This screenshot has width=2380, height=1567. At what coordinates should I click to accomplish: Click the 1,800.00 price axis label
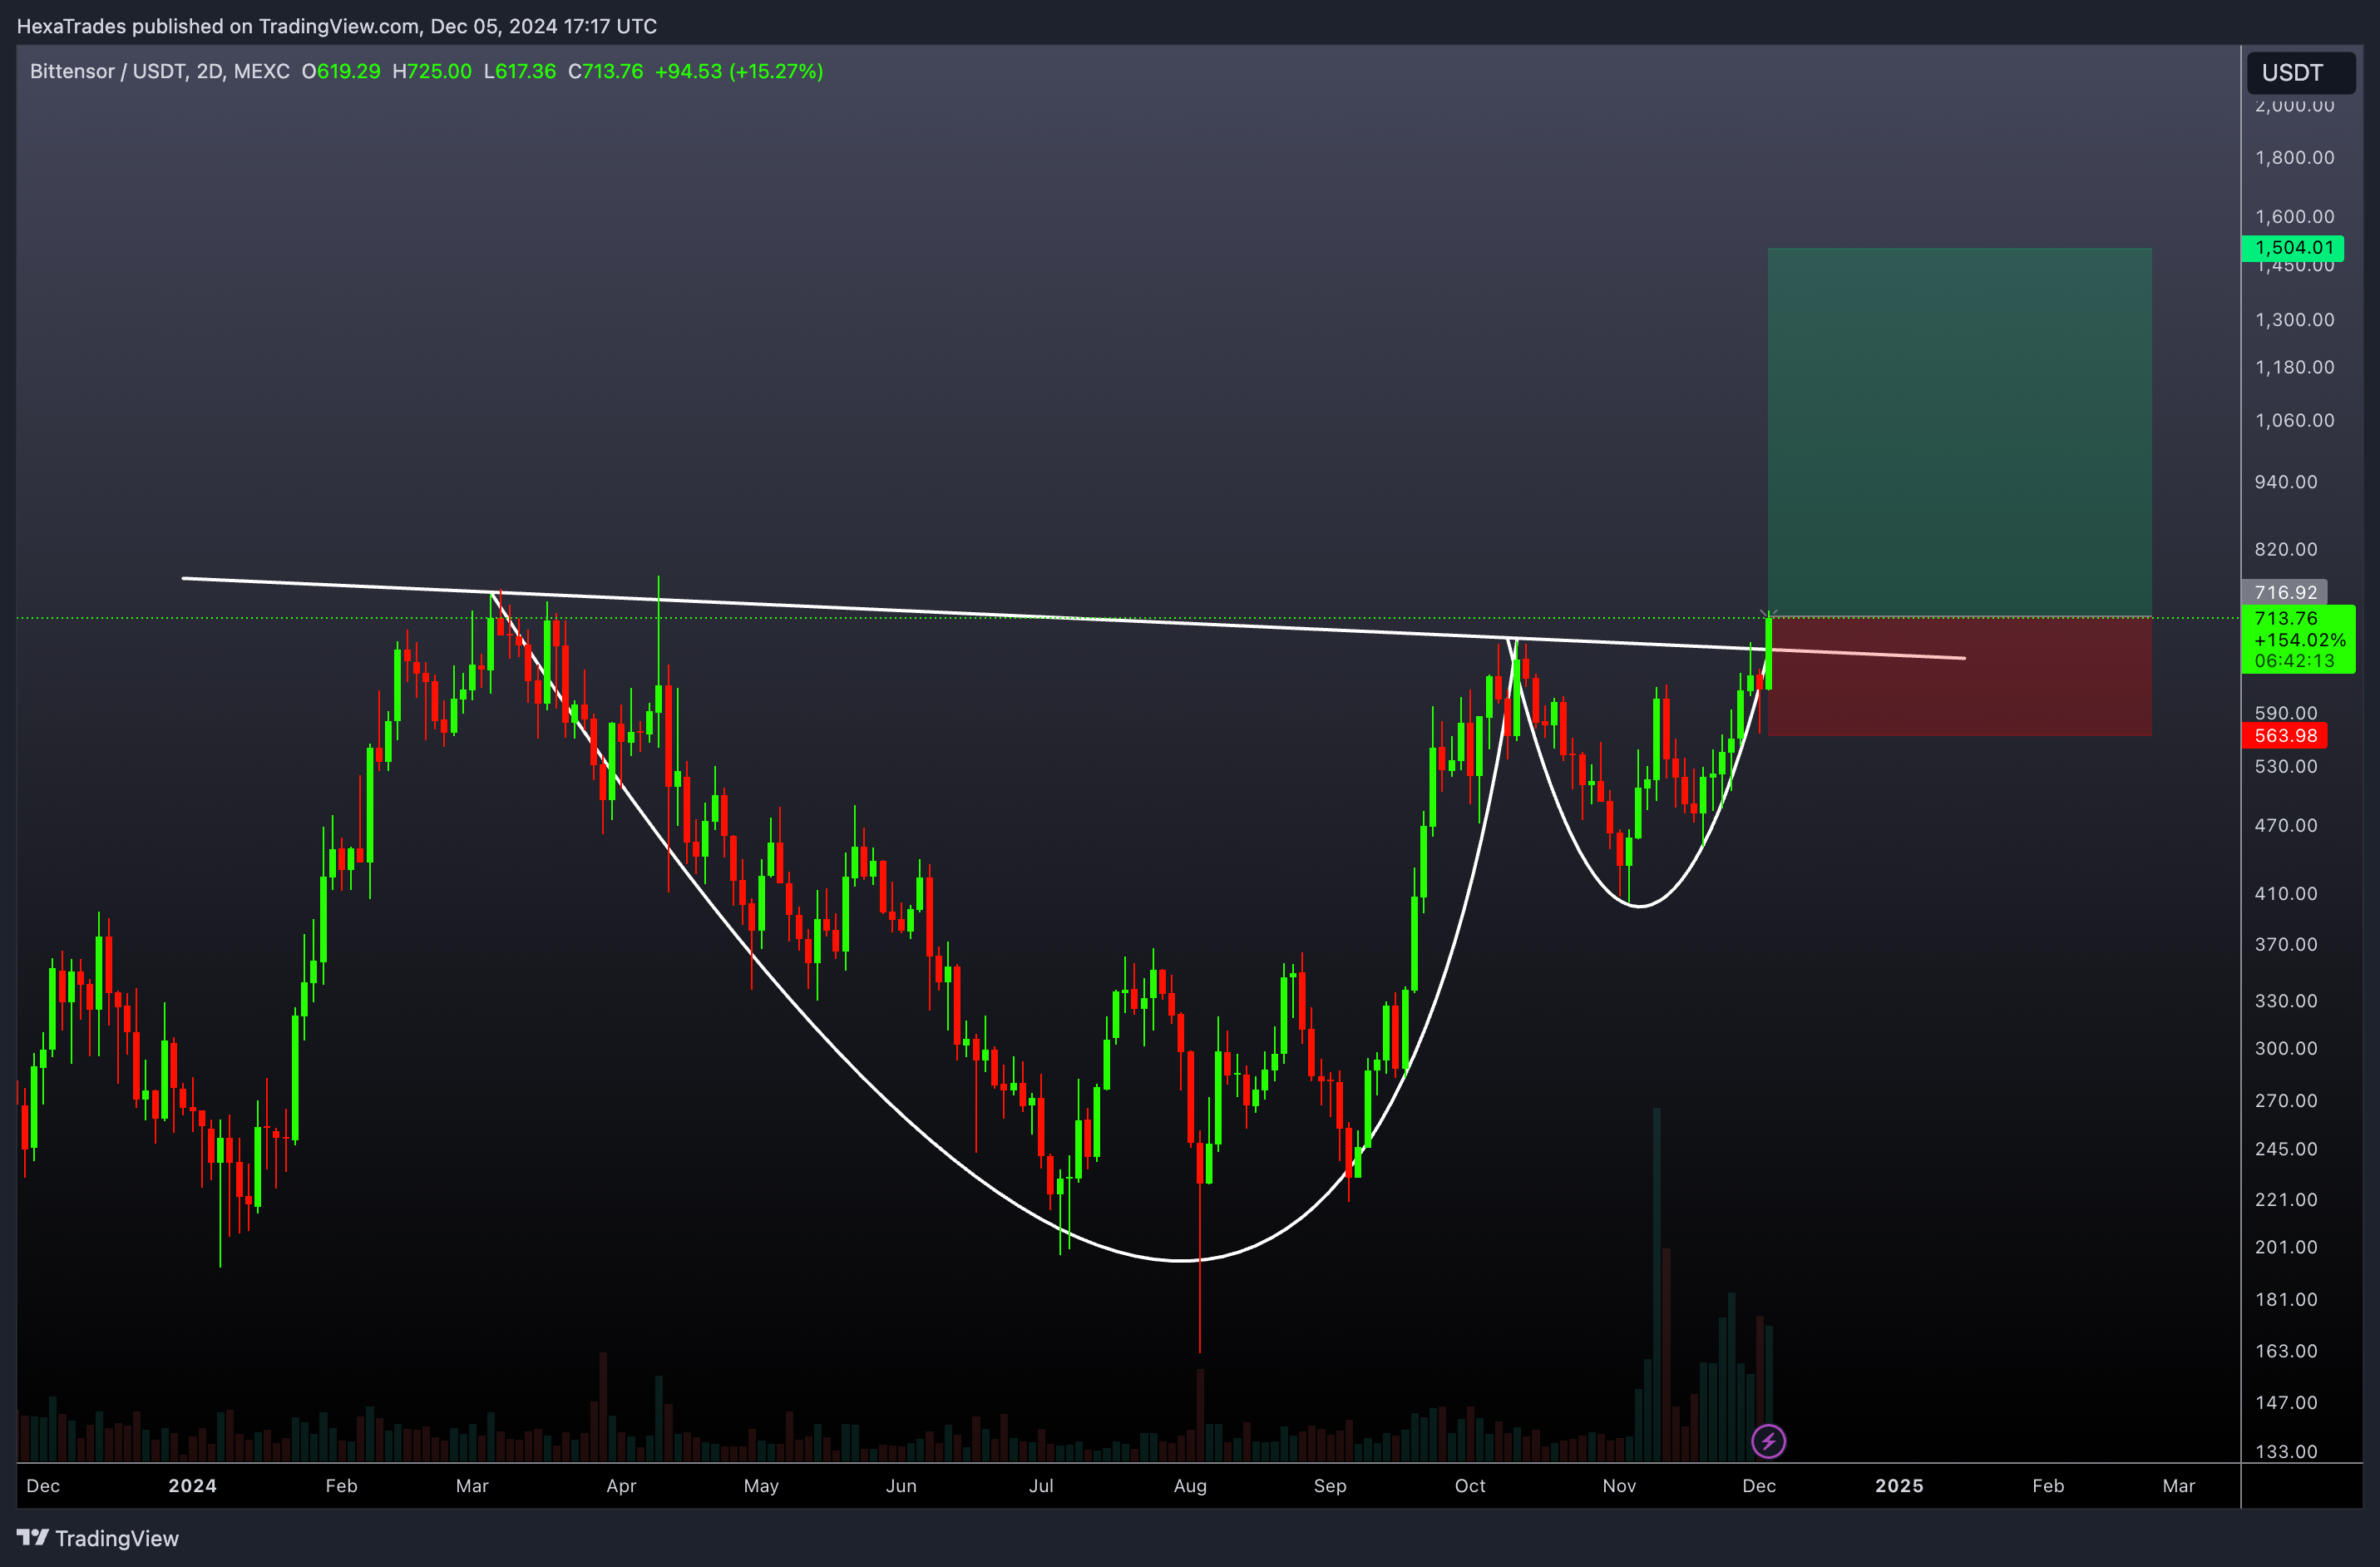(2295, 157)
